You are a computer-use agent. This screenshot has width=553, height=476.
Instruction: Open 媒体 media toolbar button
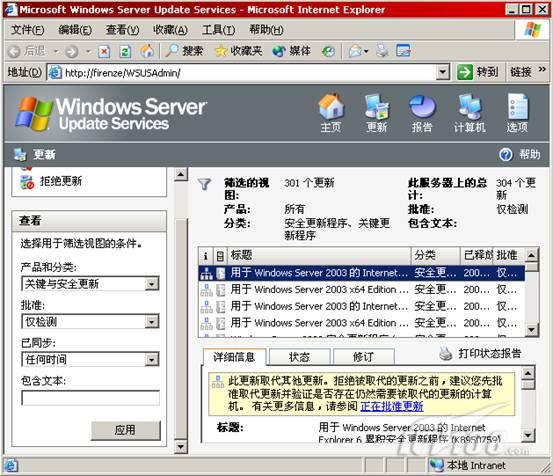pyautogui.click(x=291, y=51)
